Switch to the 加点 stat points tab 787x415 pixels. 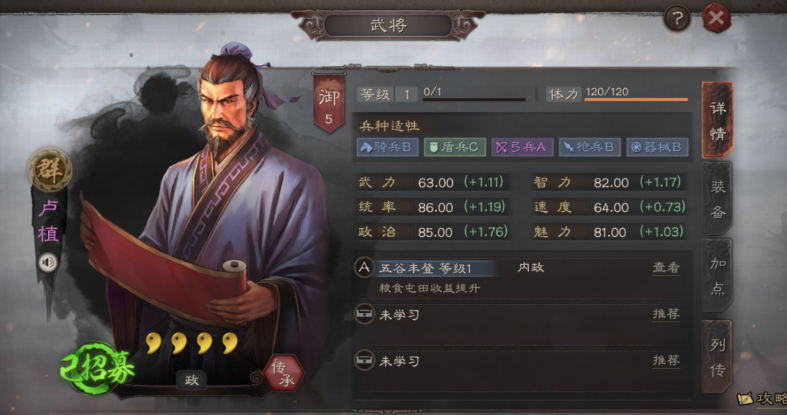[718, 275]
